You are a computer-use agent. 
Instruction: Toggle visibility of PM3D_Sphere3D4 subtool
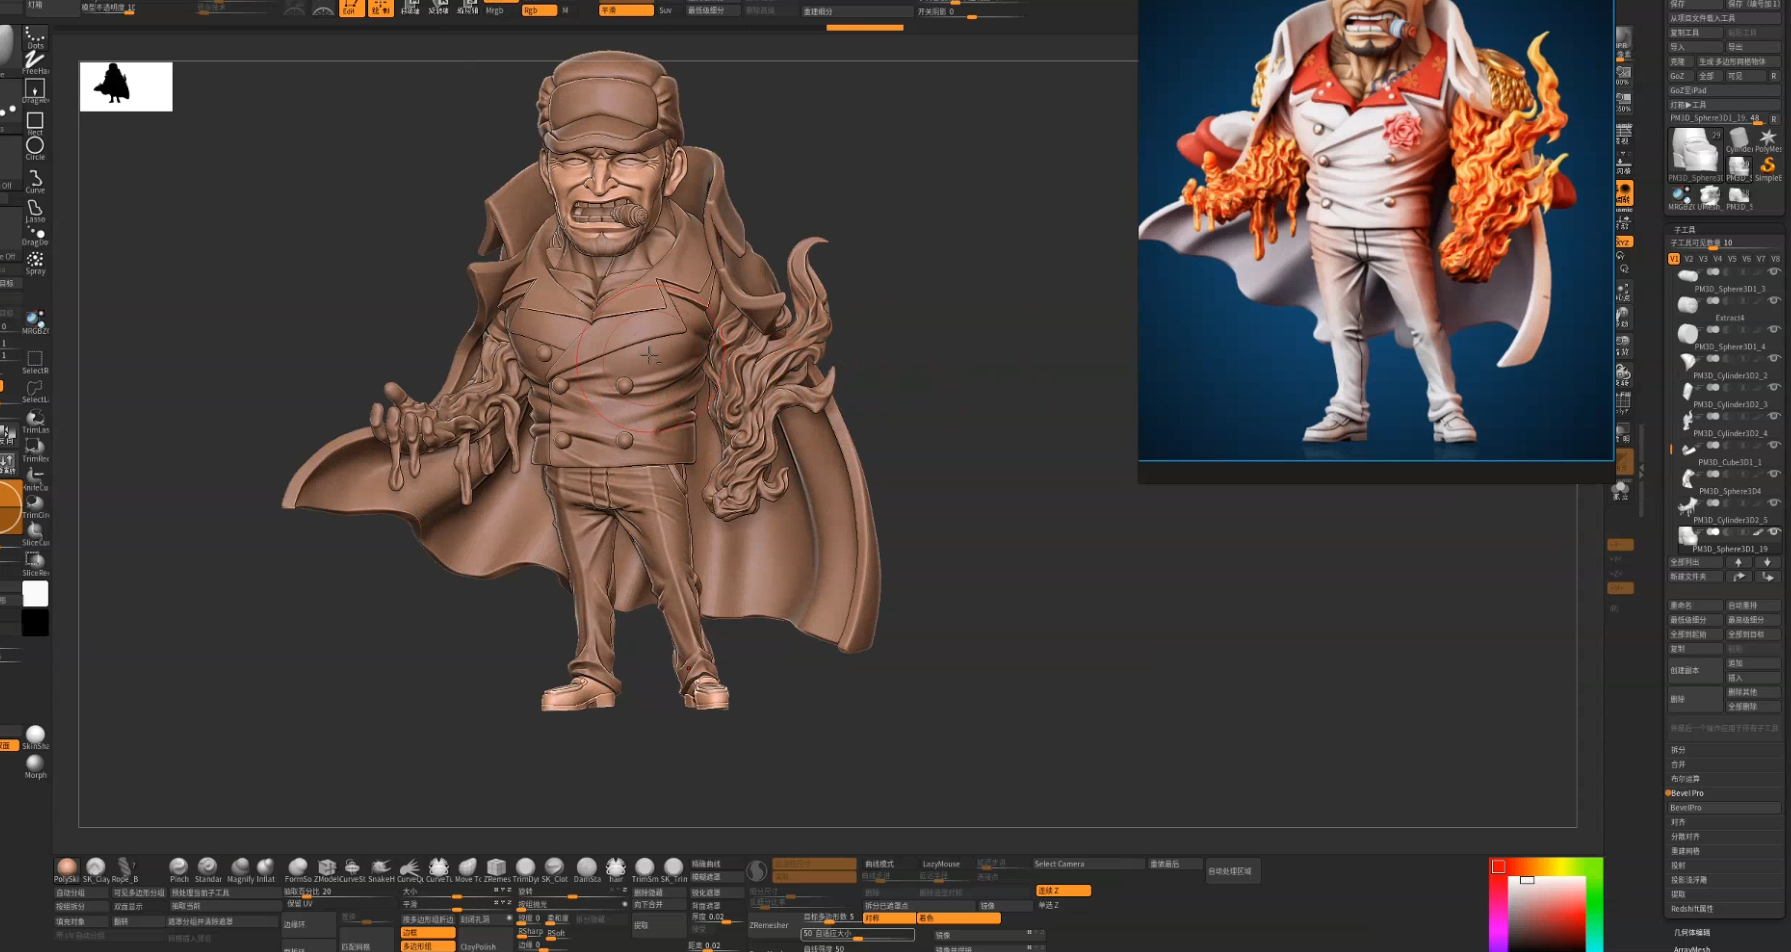1775,475
